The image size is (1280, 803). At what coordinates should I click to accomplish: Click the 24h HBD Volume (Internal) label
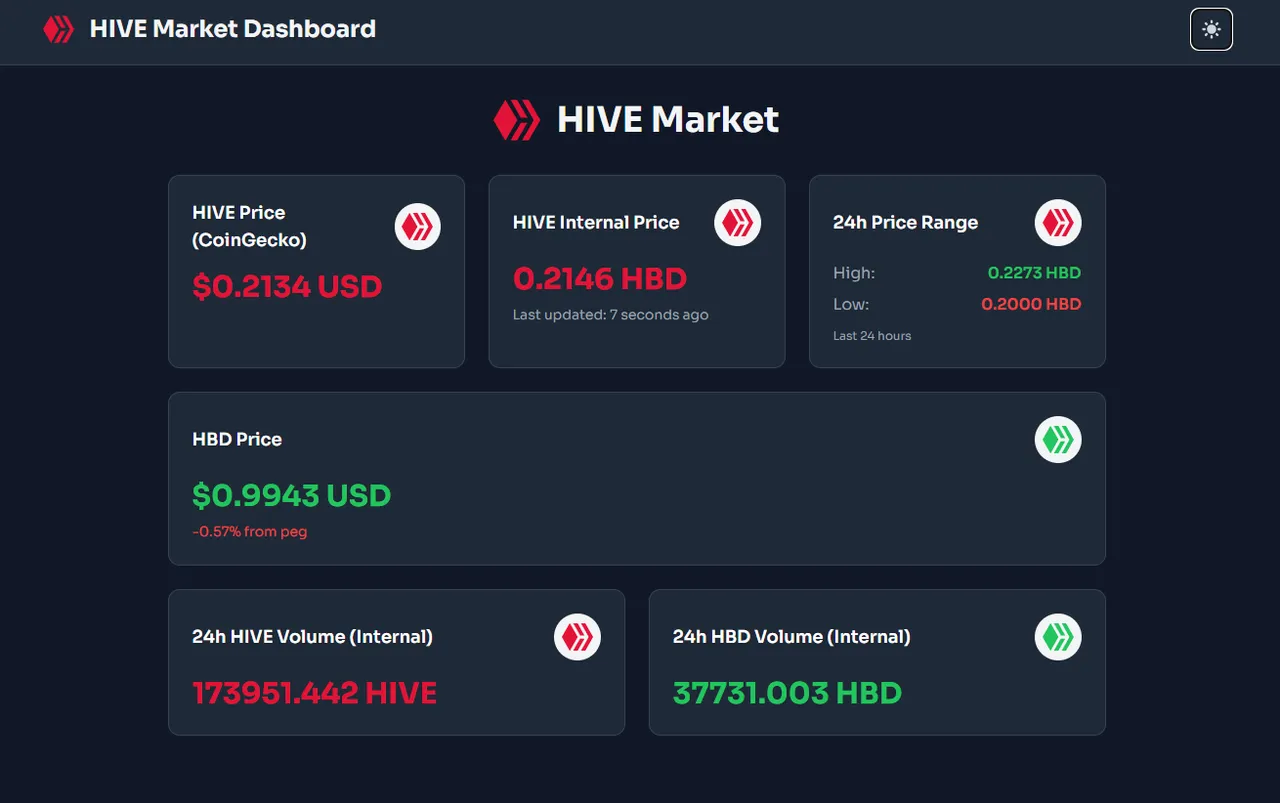click(x=792, y=636)
